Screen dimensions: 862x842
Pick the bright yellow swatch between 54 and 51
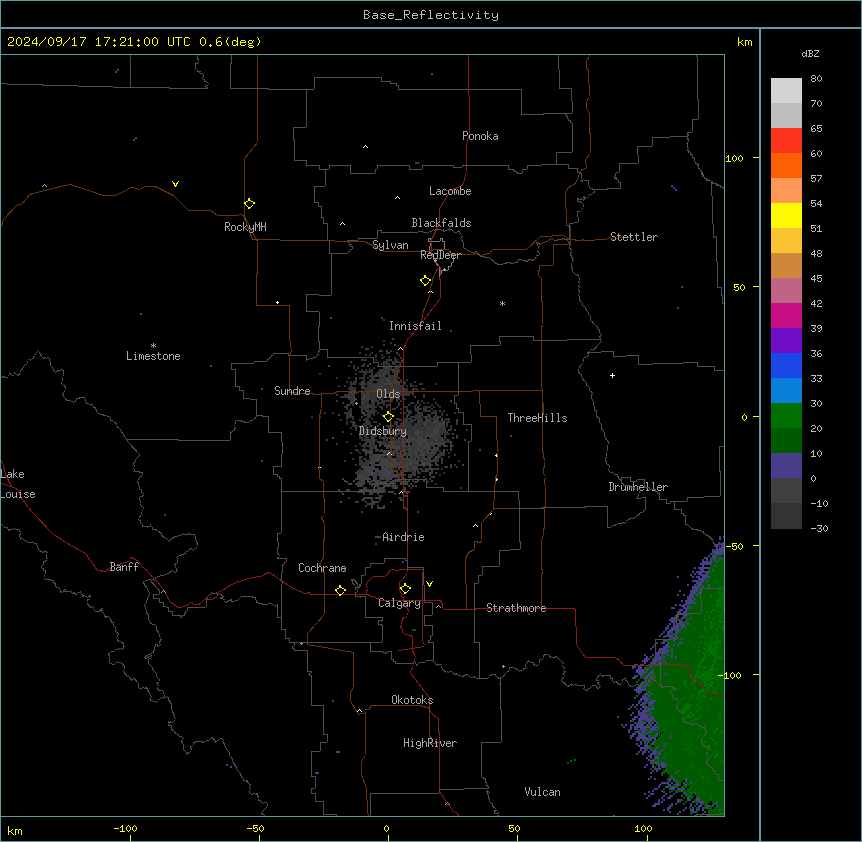786,215
